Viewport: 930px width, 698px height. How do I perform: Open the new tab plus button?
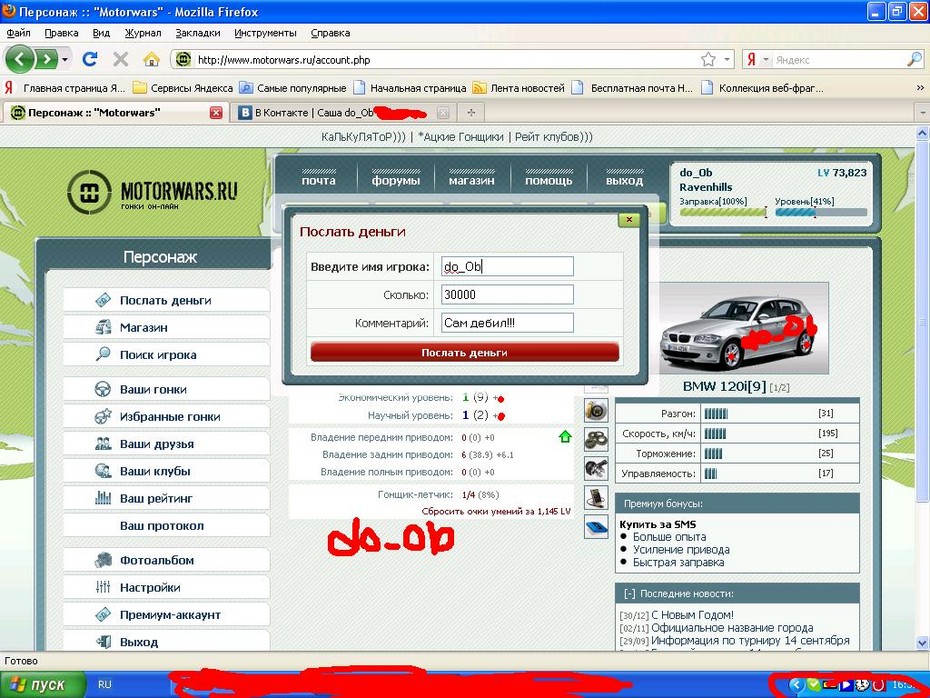point(472,112)
